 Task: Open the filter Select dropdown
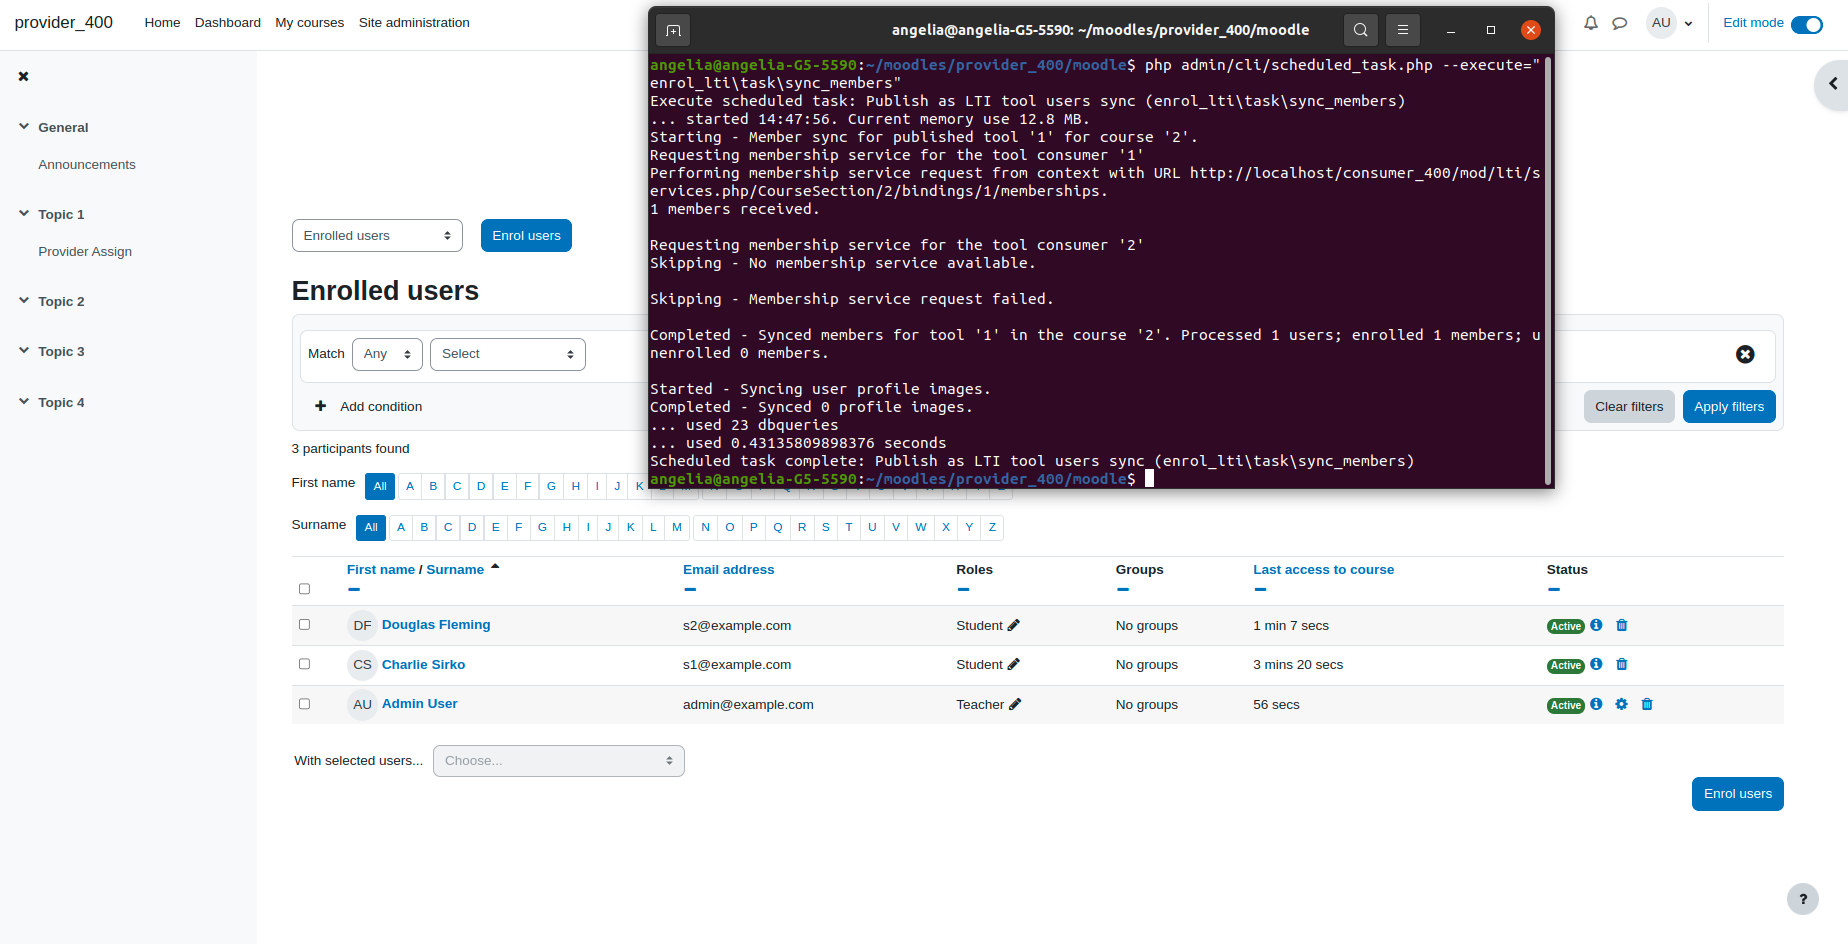(508, 354)
